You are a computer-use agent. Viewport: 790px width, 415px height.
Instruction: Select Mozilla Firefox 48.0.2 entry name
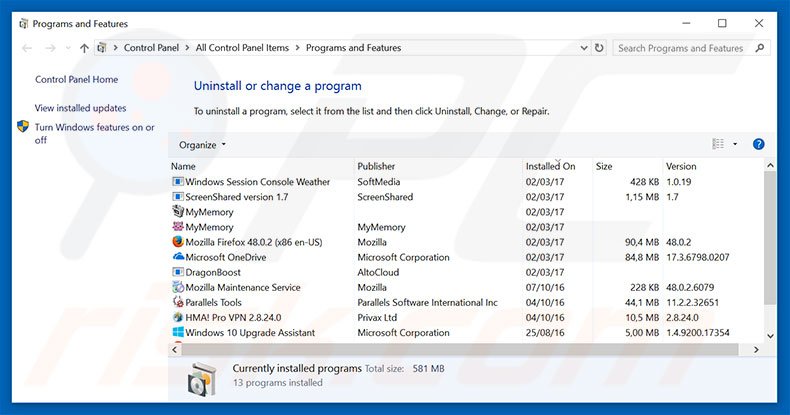pyautogui.click(x=254, y=242)
